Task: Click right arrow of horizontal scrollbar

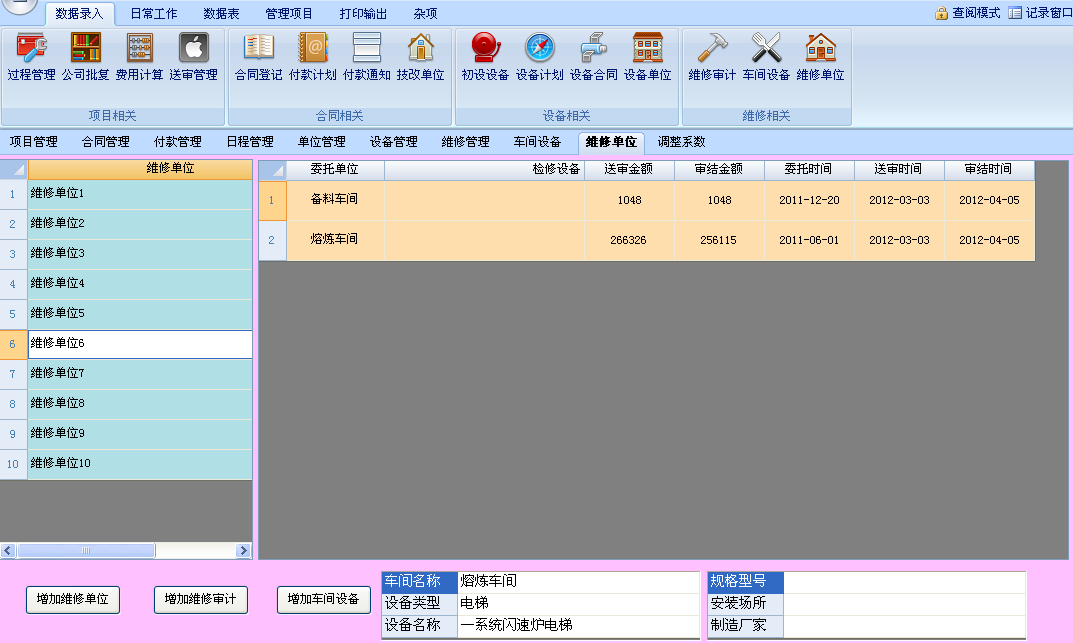Action: point(243,551)
